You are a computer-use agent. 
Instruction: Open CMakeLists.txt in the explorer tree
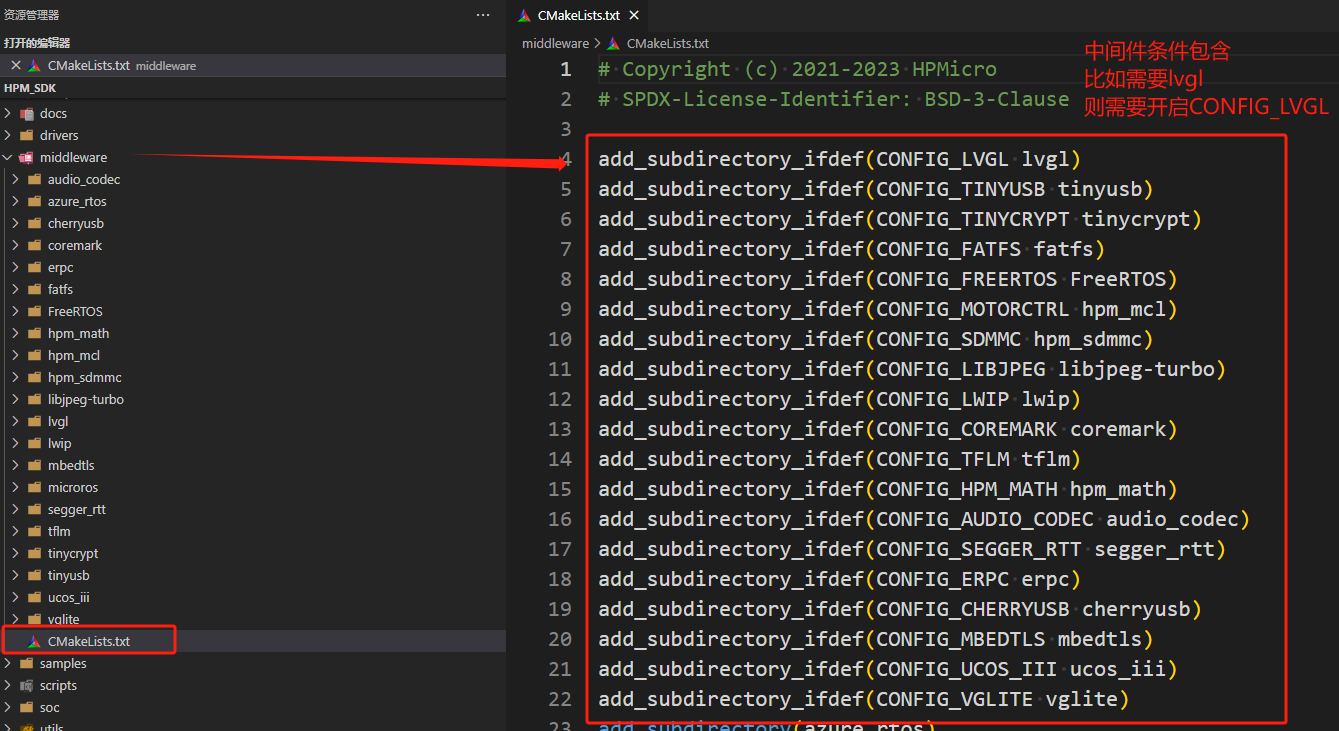89,641
